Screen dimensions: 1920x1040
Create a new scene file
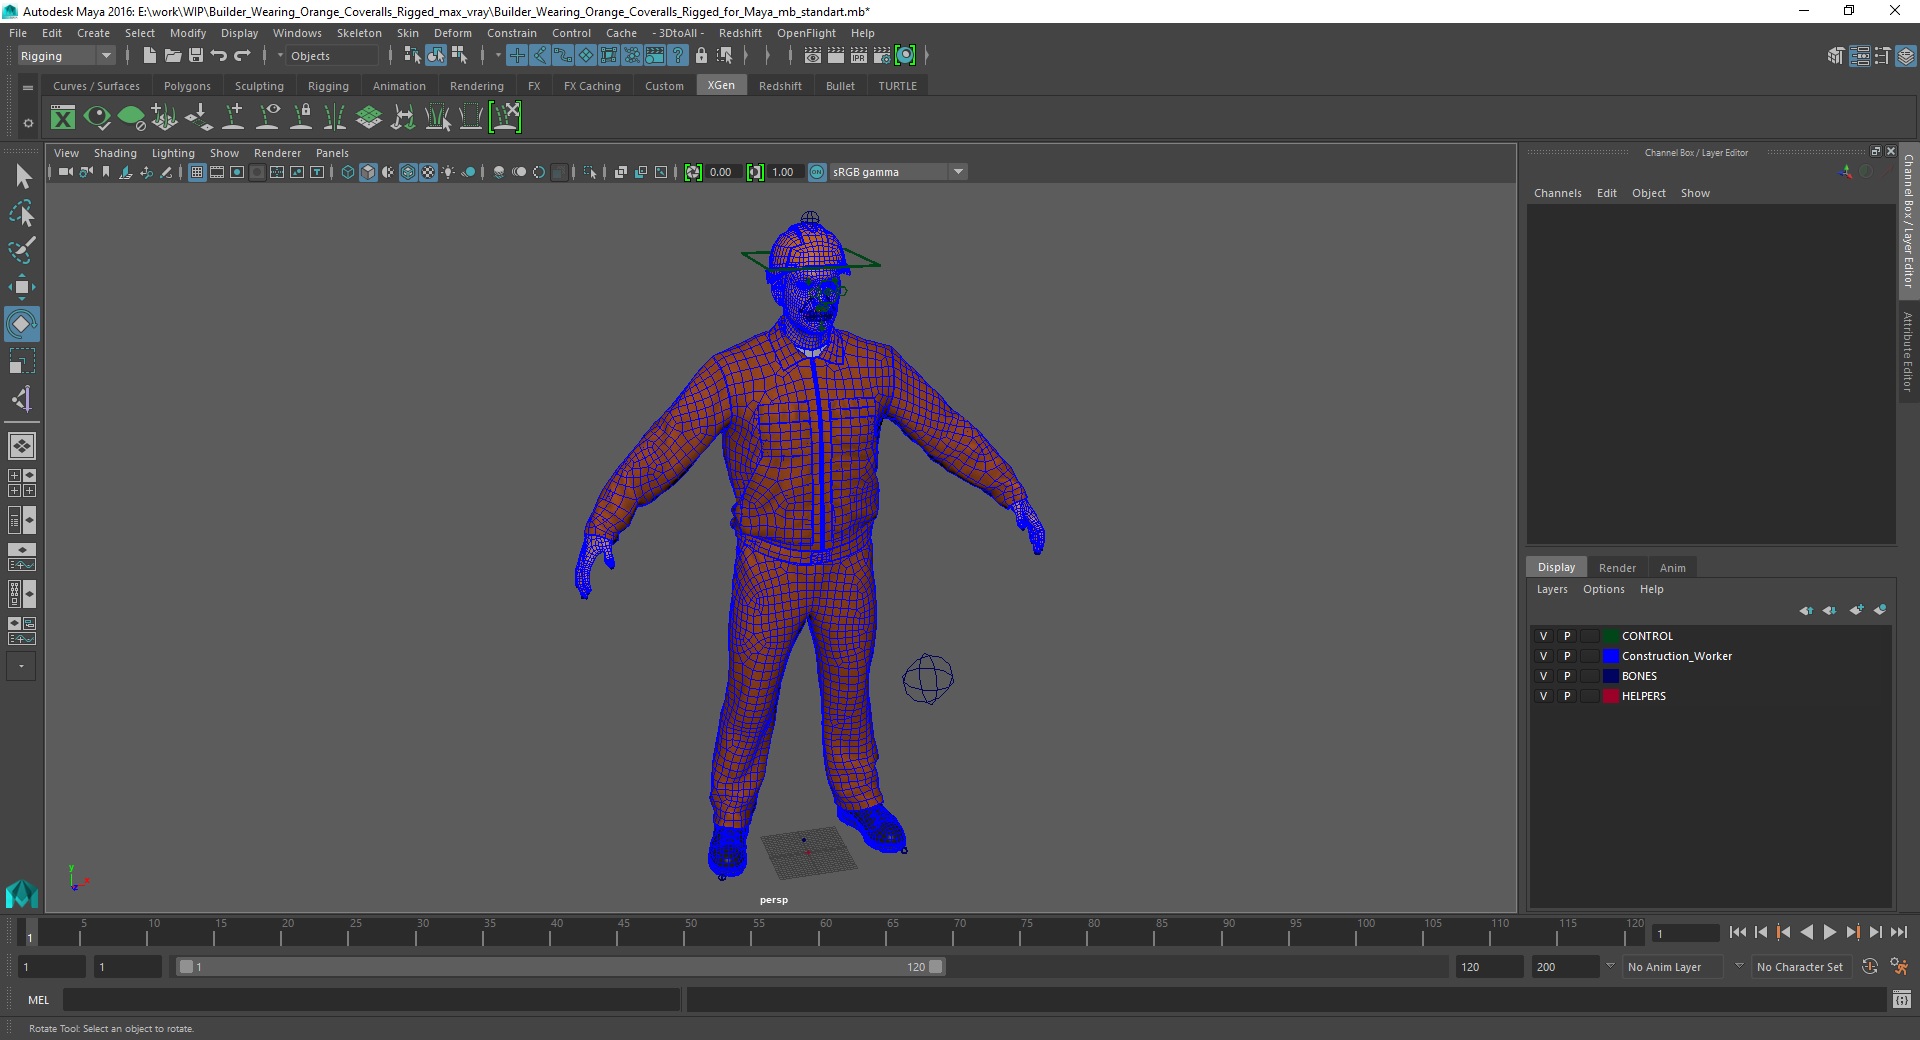point(150,56)
